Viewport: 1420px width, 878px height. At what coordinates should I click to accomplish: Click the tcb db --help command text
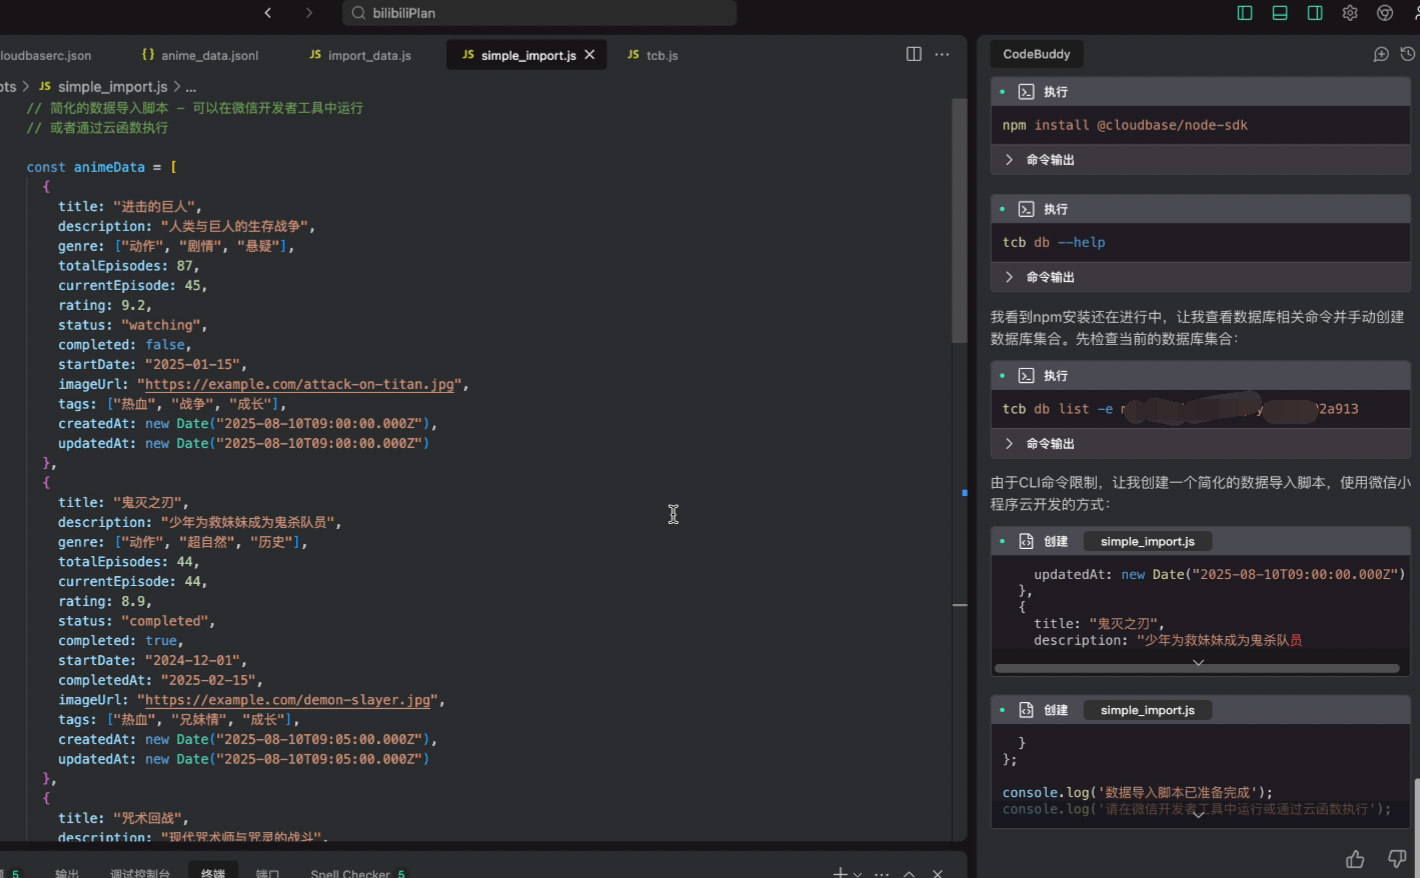pyautogui.click(x=1053, y=242)
